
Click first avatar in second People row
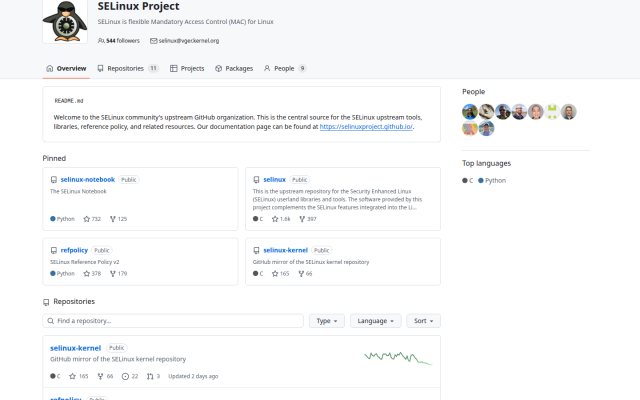(x=470, y=128)
